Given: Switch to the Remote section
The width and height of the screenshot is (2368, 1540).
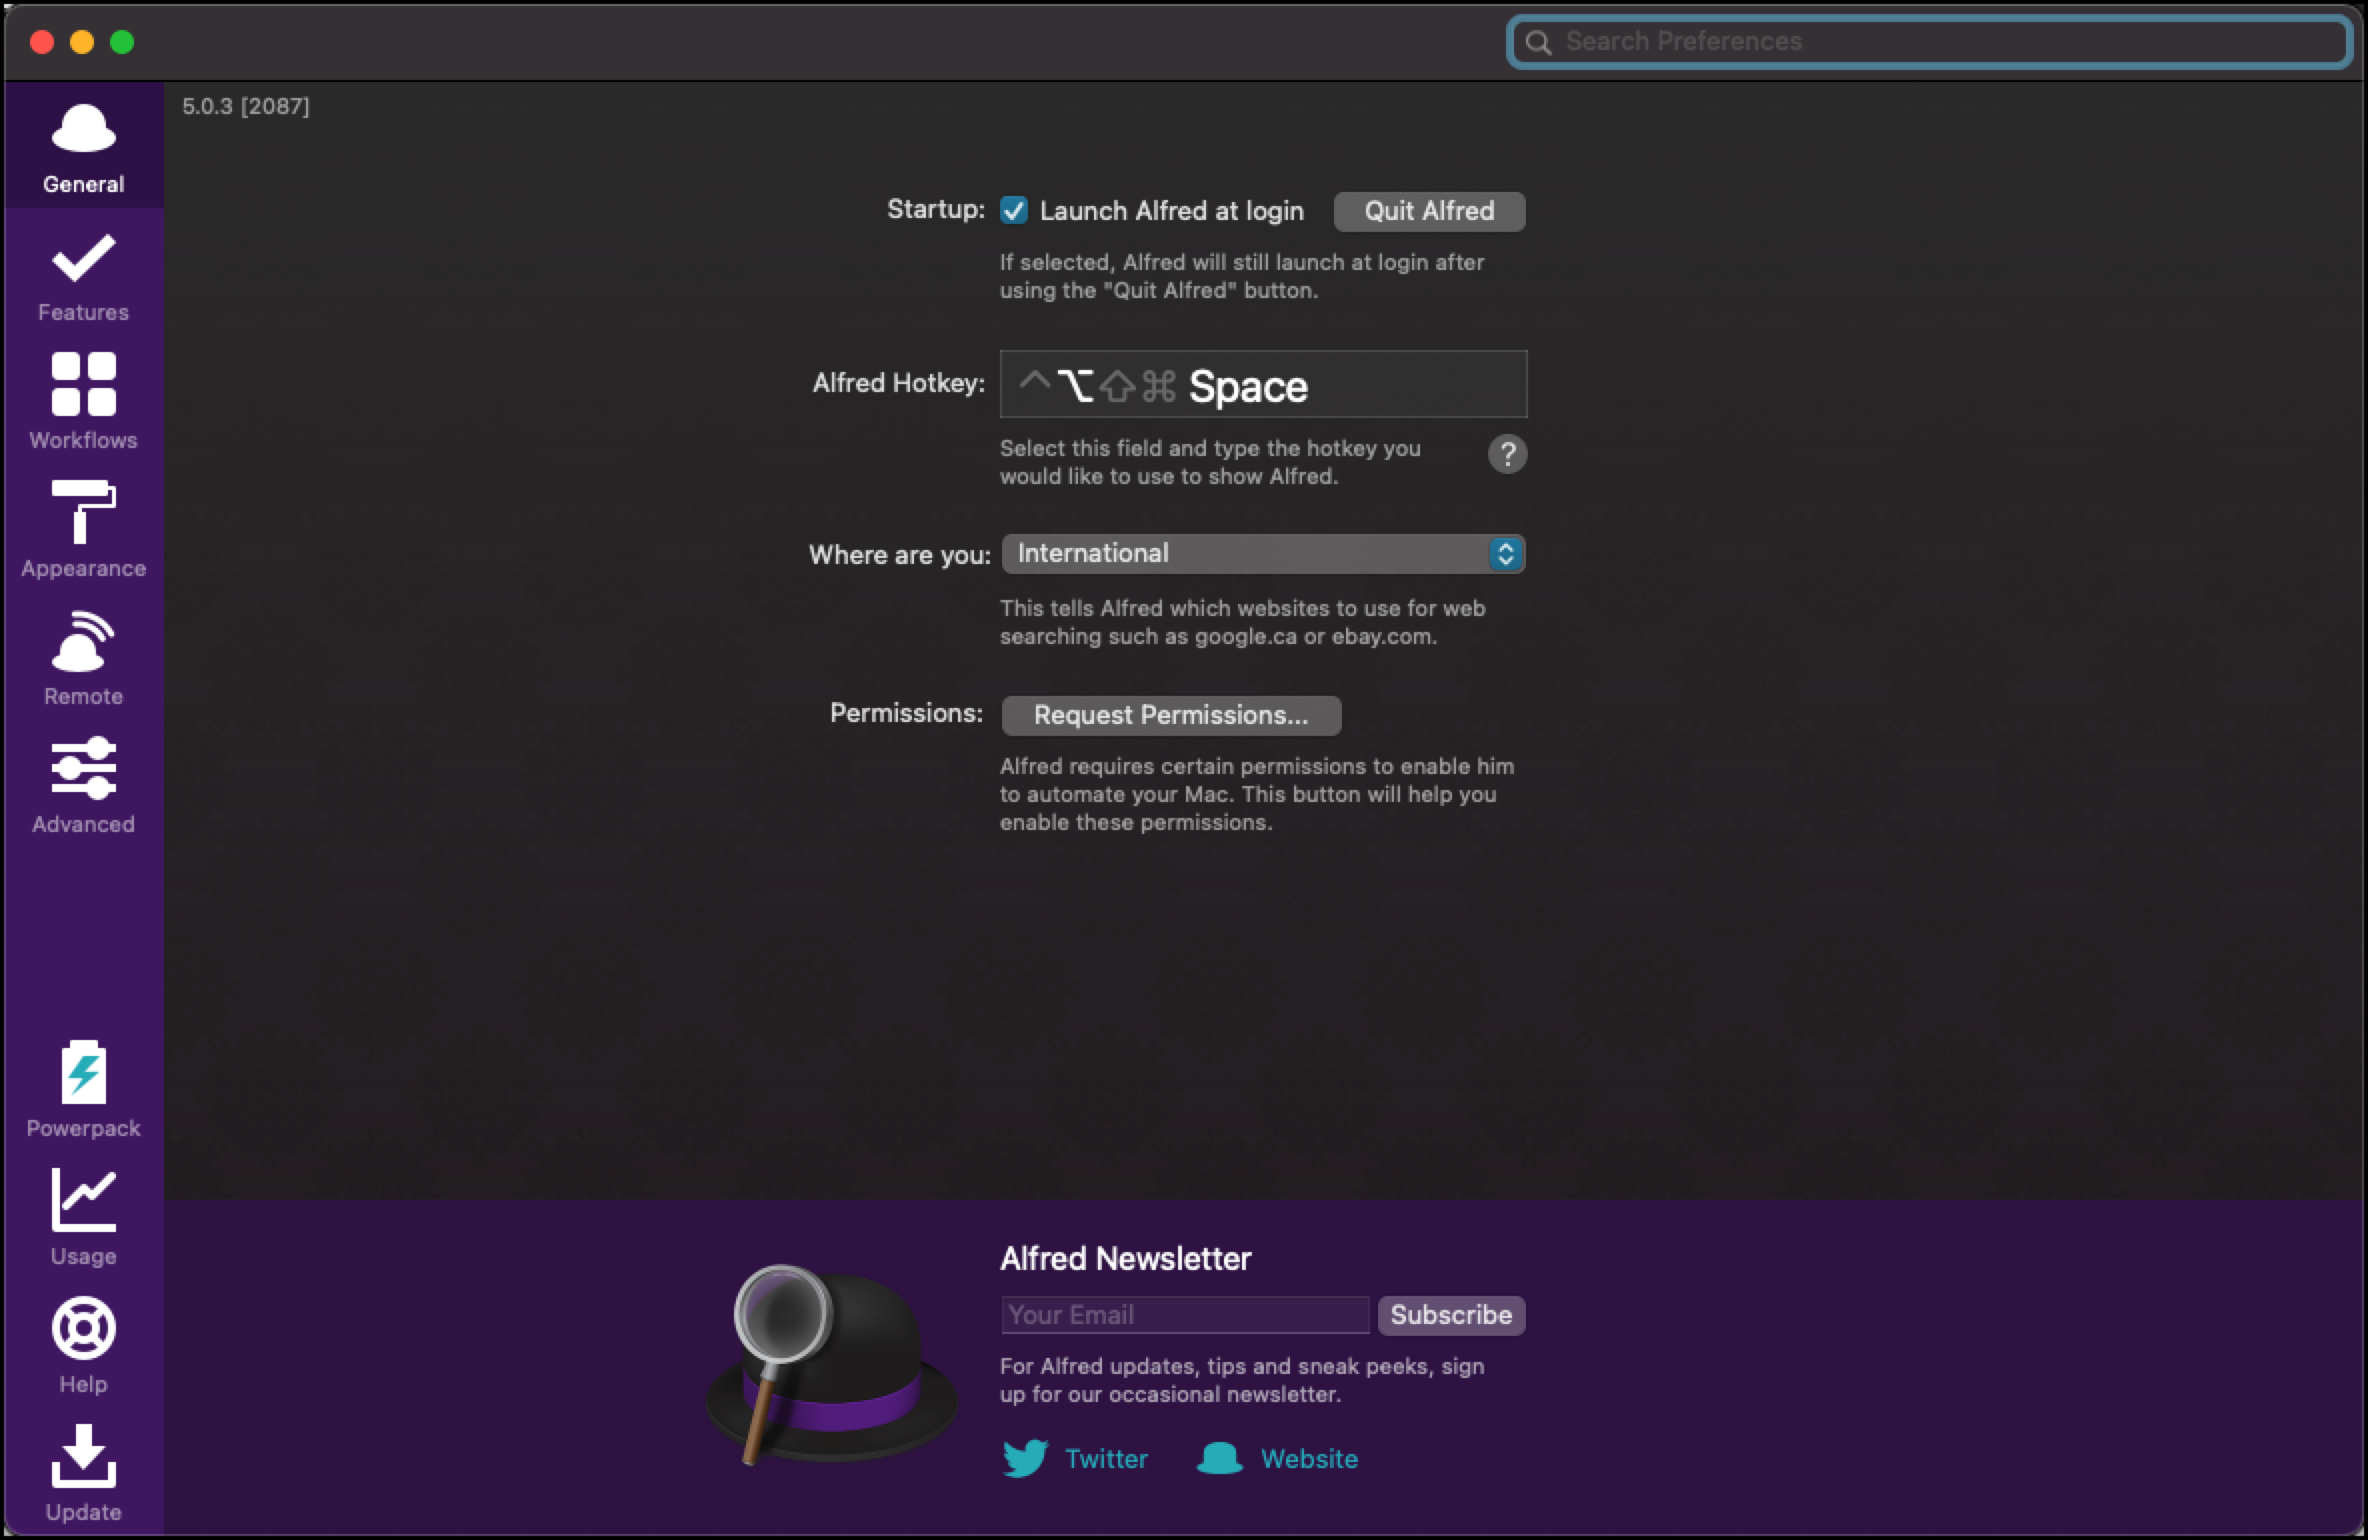Looking at the screenshot, I should pyautogui.click(x=84, y=658).
